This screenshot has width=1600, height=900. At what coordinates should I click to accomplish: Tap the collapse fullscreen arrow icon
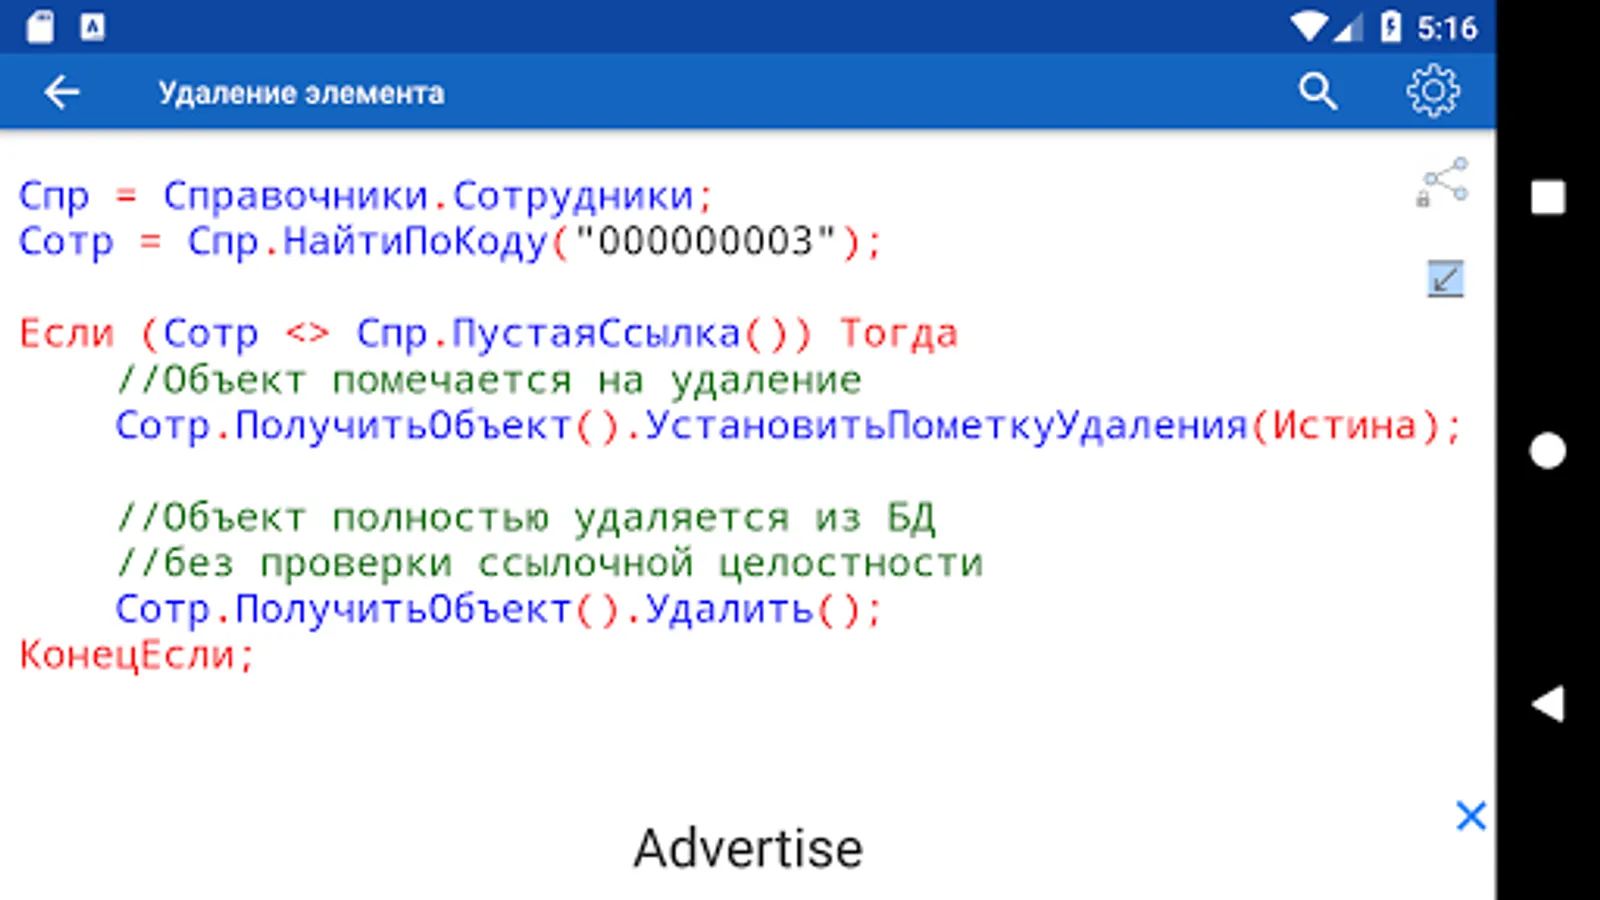[x=1445, y=279]
